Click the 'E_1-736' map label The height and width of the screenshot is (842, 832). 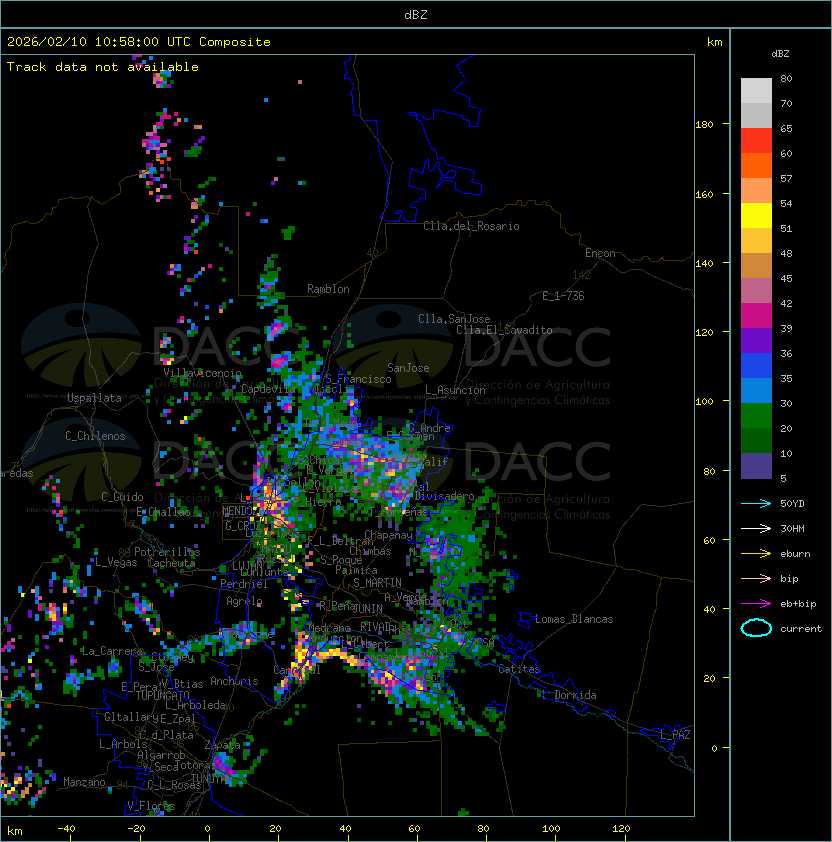coord(563,296)
